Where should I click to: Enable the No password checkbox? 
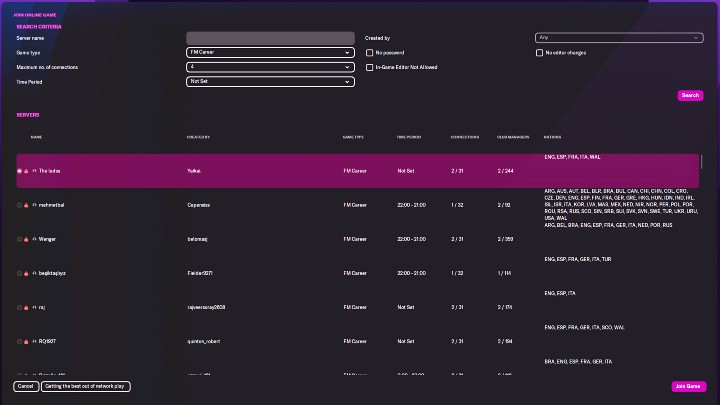tap(370, 52)
